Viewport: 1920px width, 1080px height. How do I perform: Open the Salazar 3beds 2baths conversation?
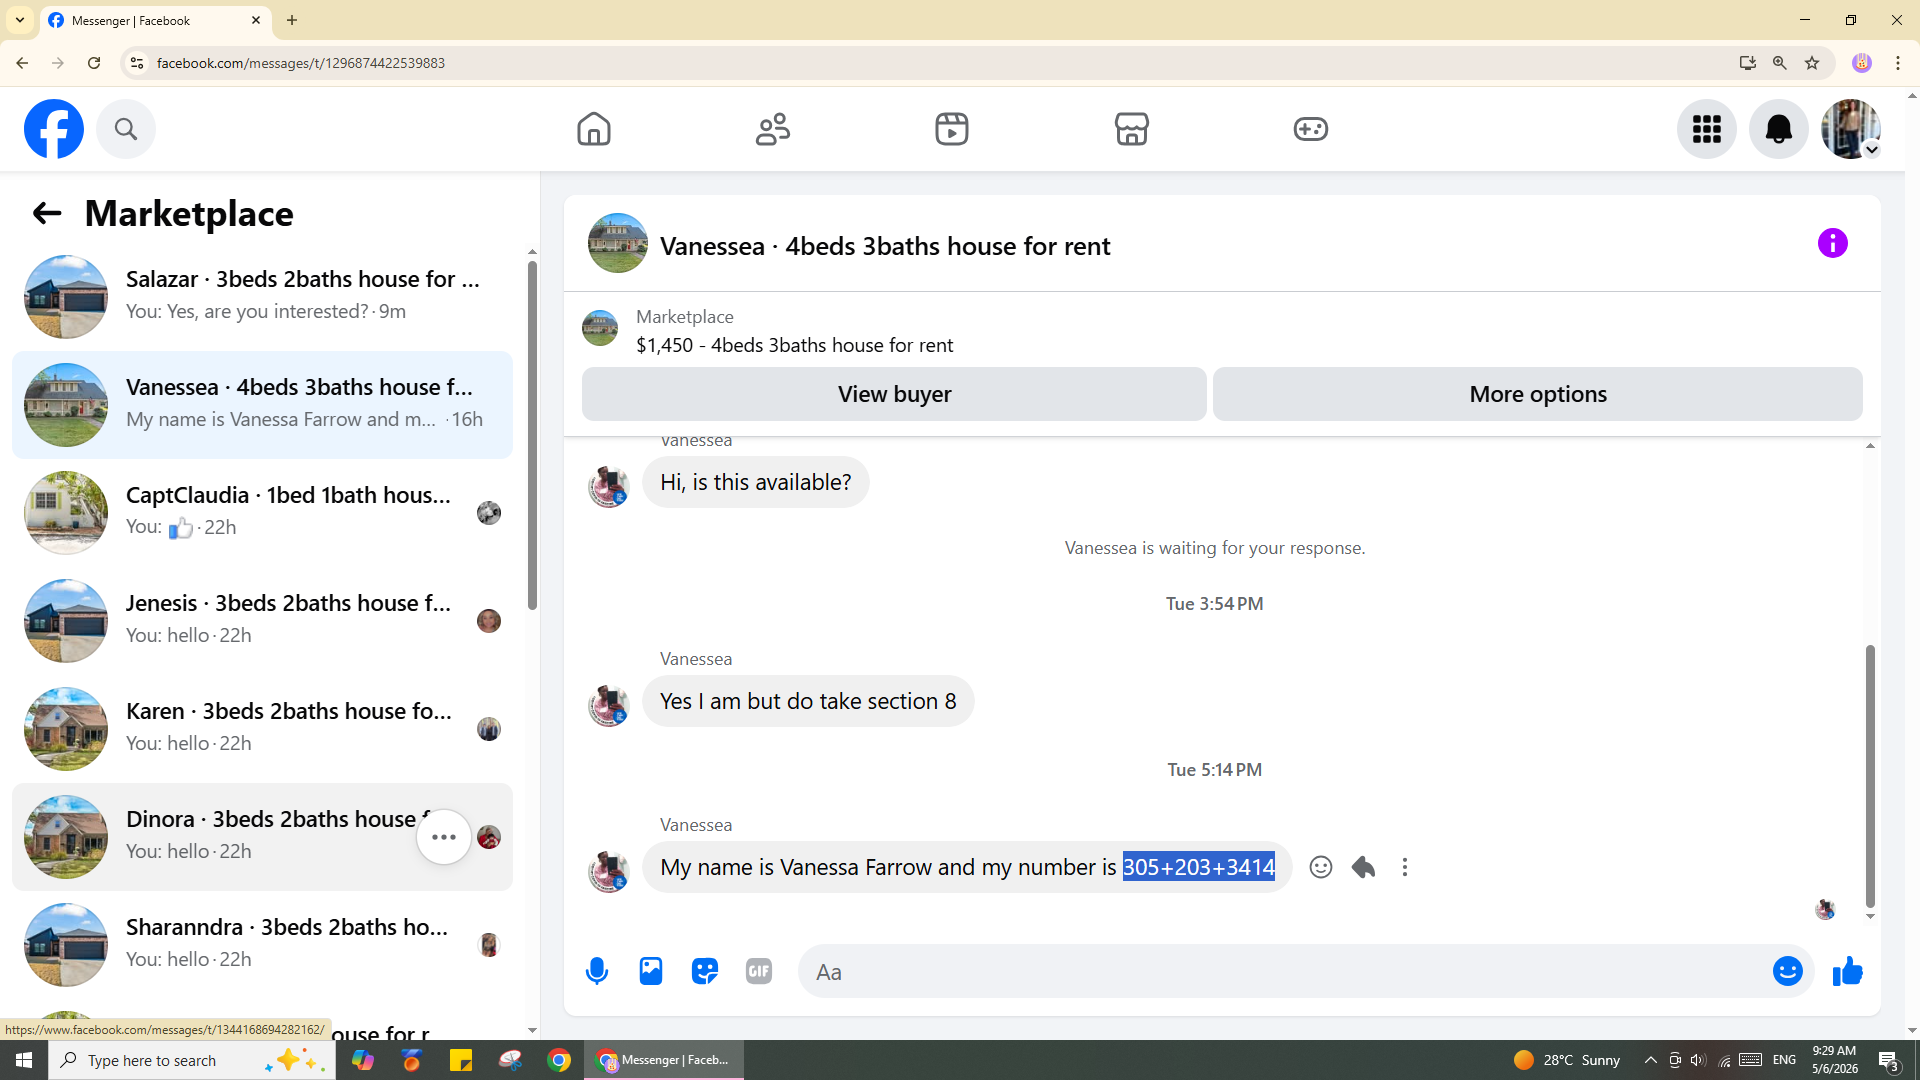(262, 297)
